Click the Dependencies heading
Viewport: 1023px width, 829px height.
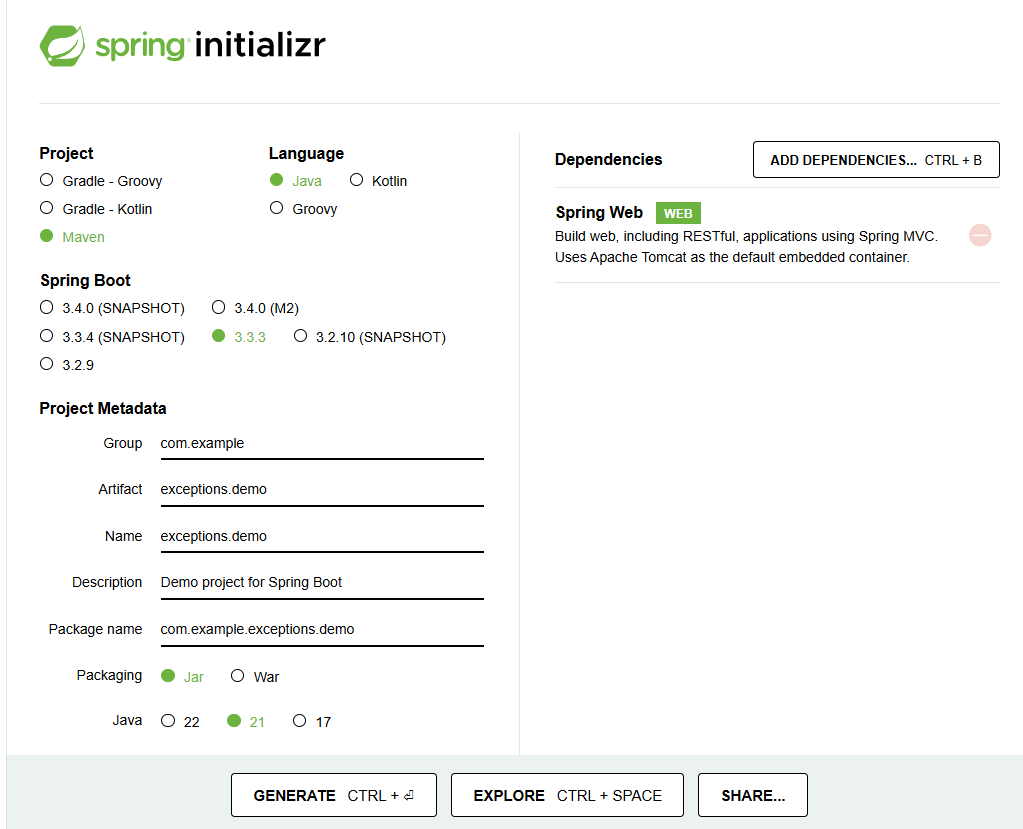[608, 160]
